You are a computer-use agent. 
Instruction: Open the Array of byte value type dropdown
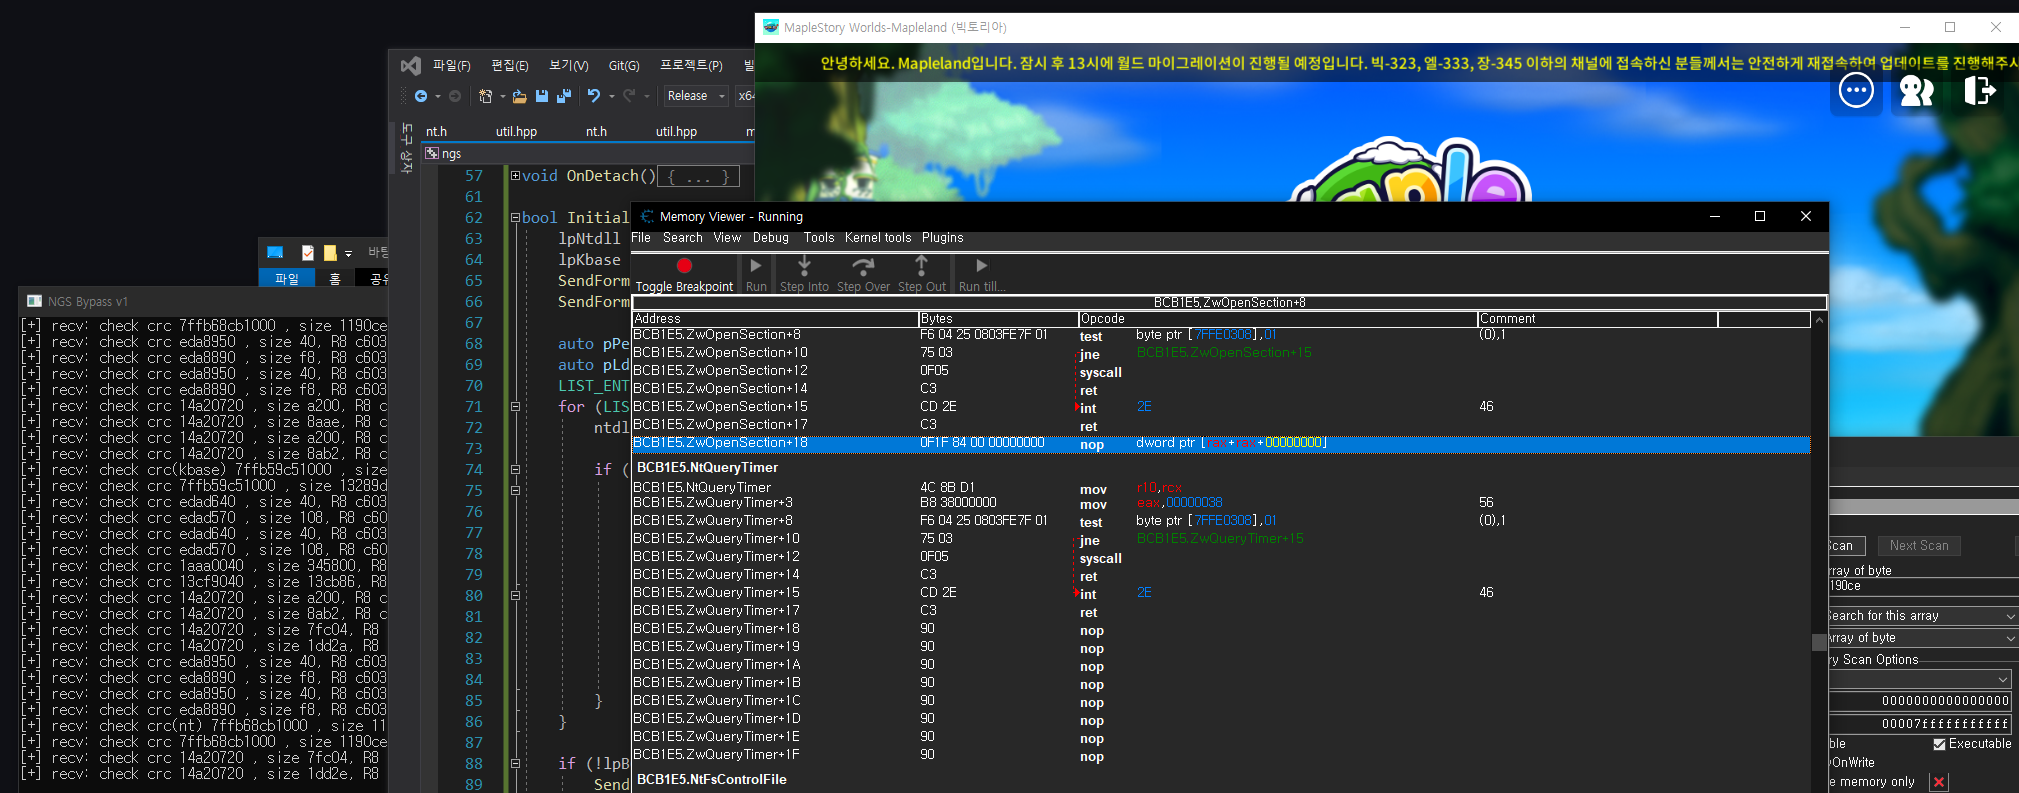[x=1923, y=638]
